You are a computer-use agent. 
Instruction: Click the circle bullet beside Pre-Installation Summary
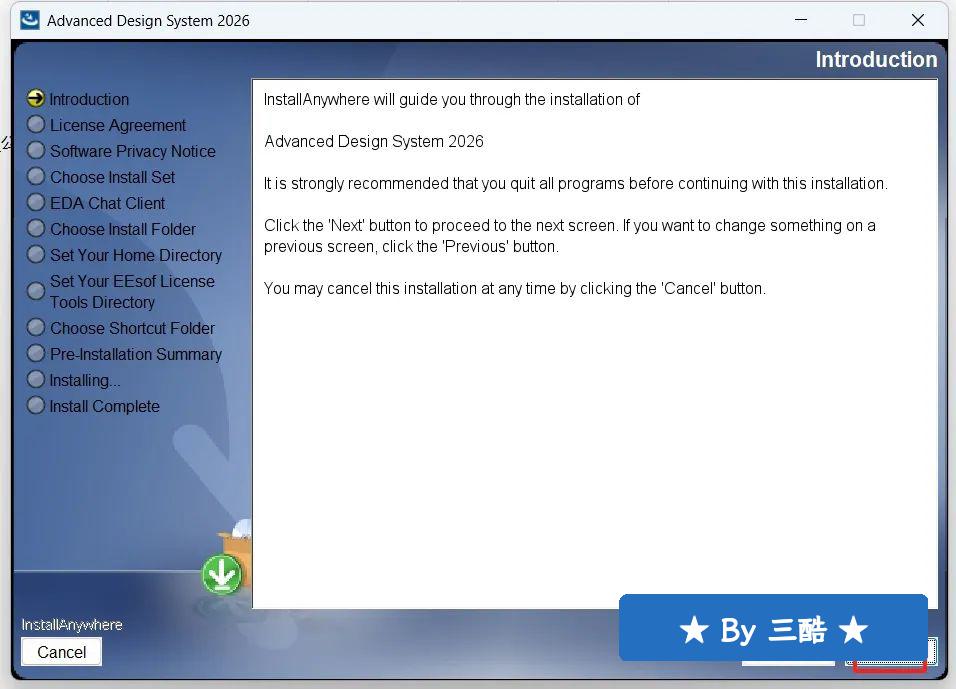[x=36, y=353]
